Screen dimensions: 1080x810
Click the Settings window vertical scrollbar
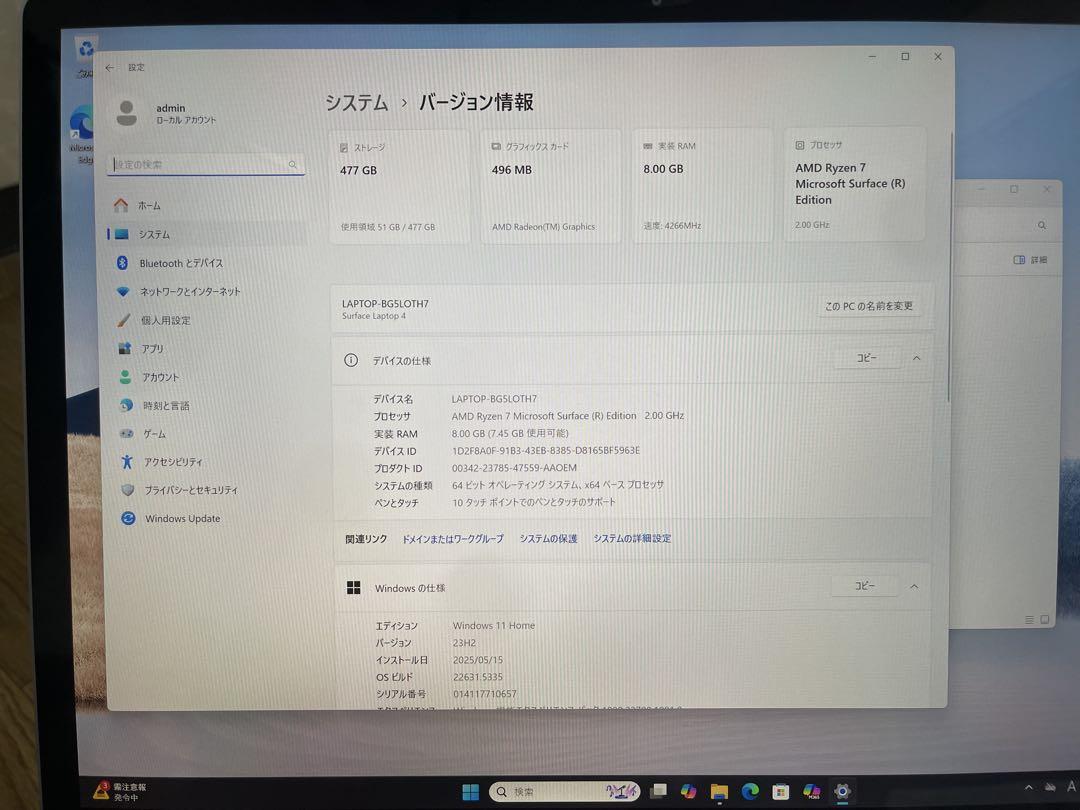click(950, 269)
